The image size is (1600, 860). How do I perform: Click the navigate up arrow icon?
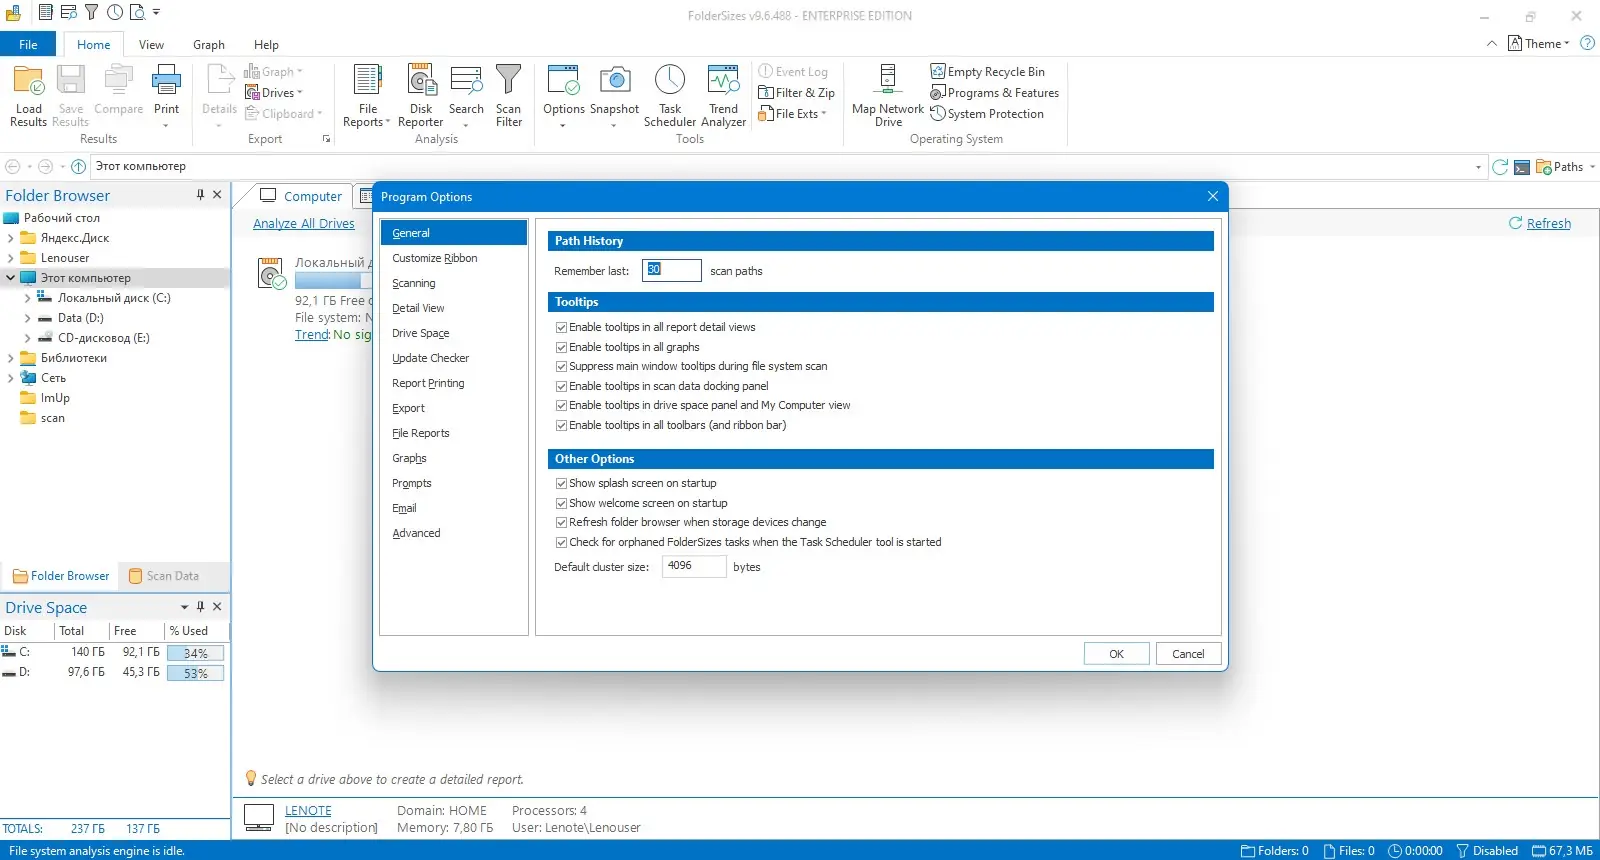(78, 167)
